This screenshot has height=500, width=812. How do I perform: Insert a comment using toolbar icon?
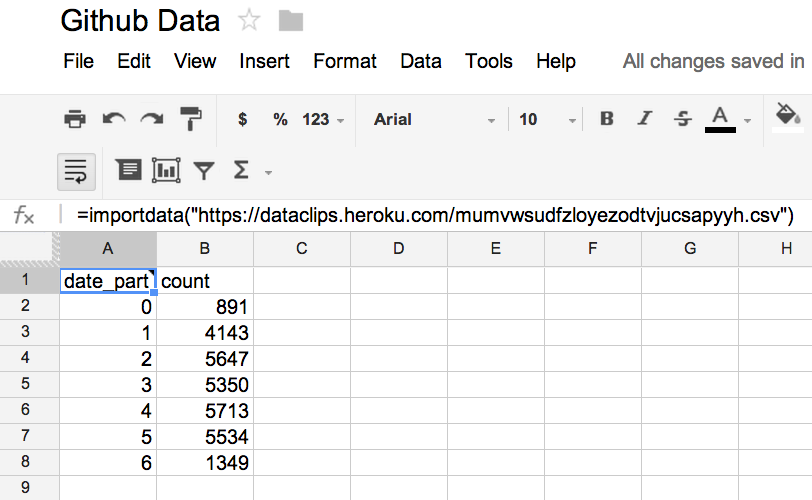click(x=129, y=171)
